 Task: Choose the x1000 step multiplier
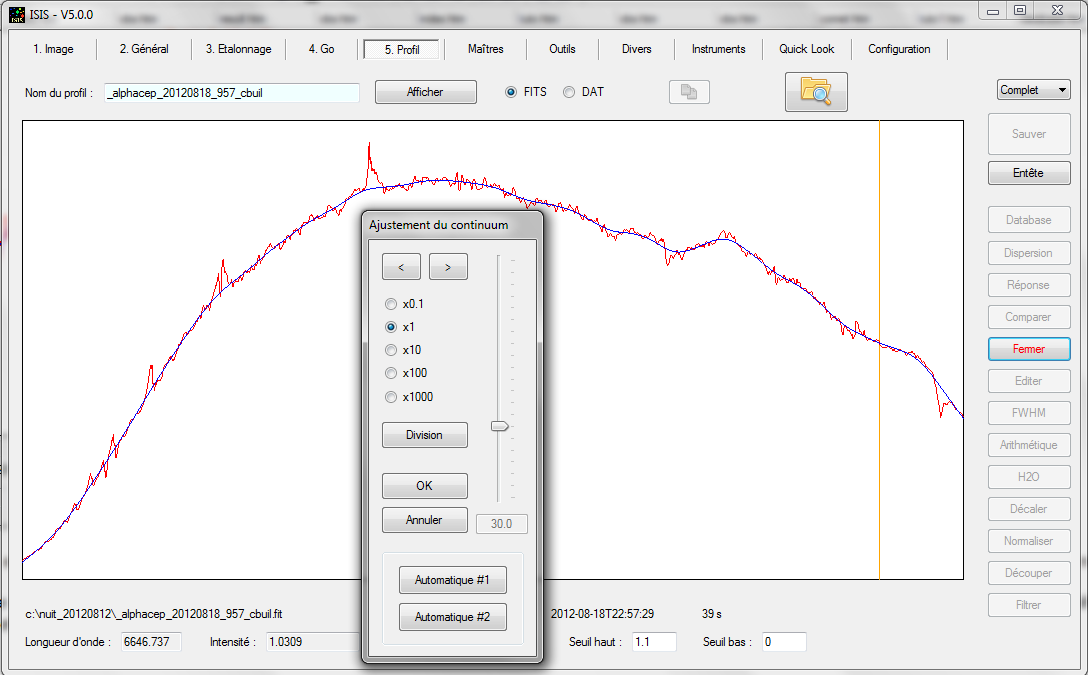[x=391, y=397]
